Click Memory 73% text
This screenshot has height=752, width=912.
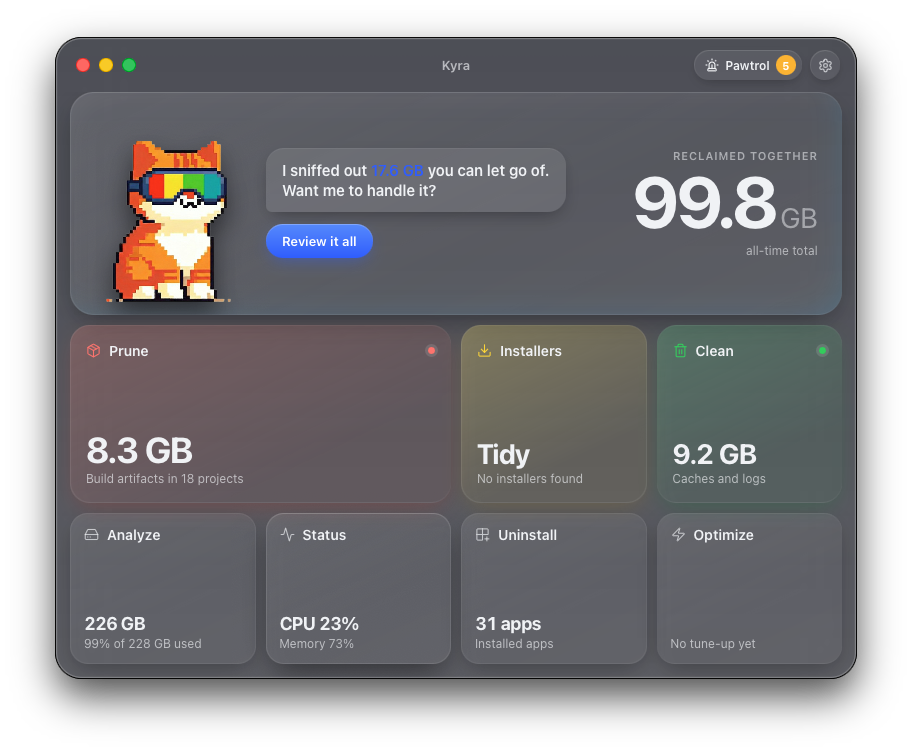316,644
